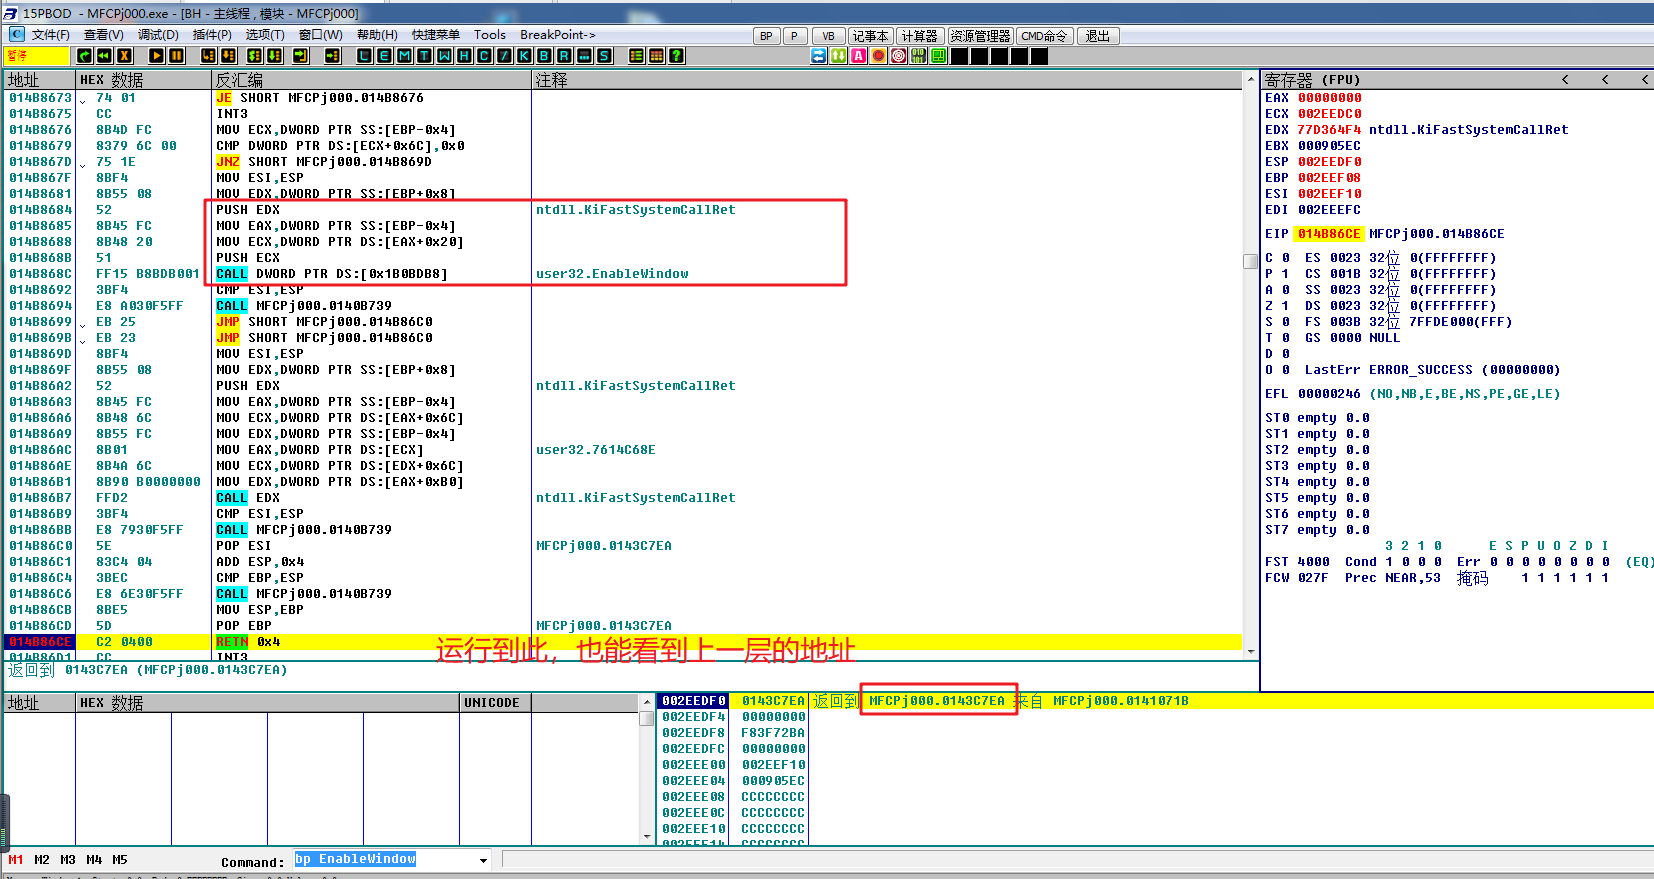Open the References window (R icon)
This screenshot has height=879, width=1654.
[x=565, y=56]
